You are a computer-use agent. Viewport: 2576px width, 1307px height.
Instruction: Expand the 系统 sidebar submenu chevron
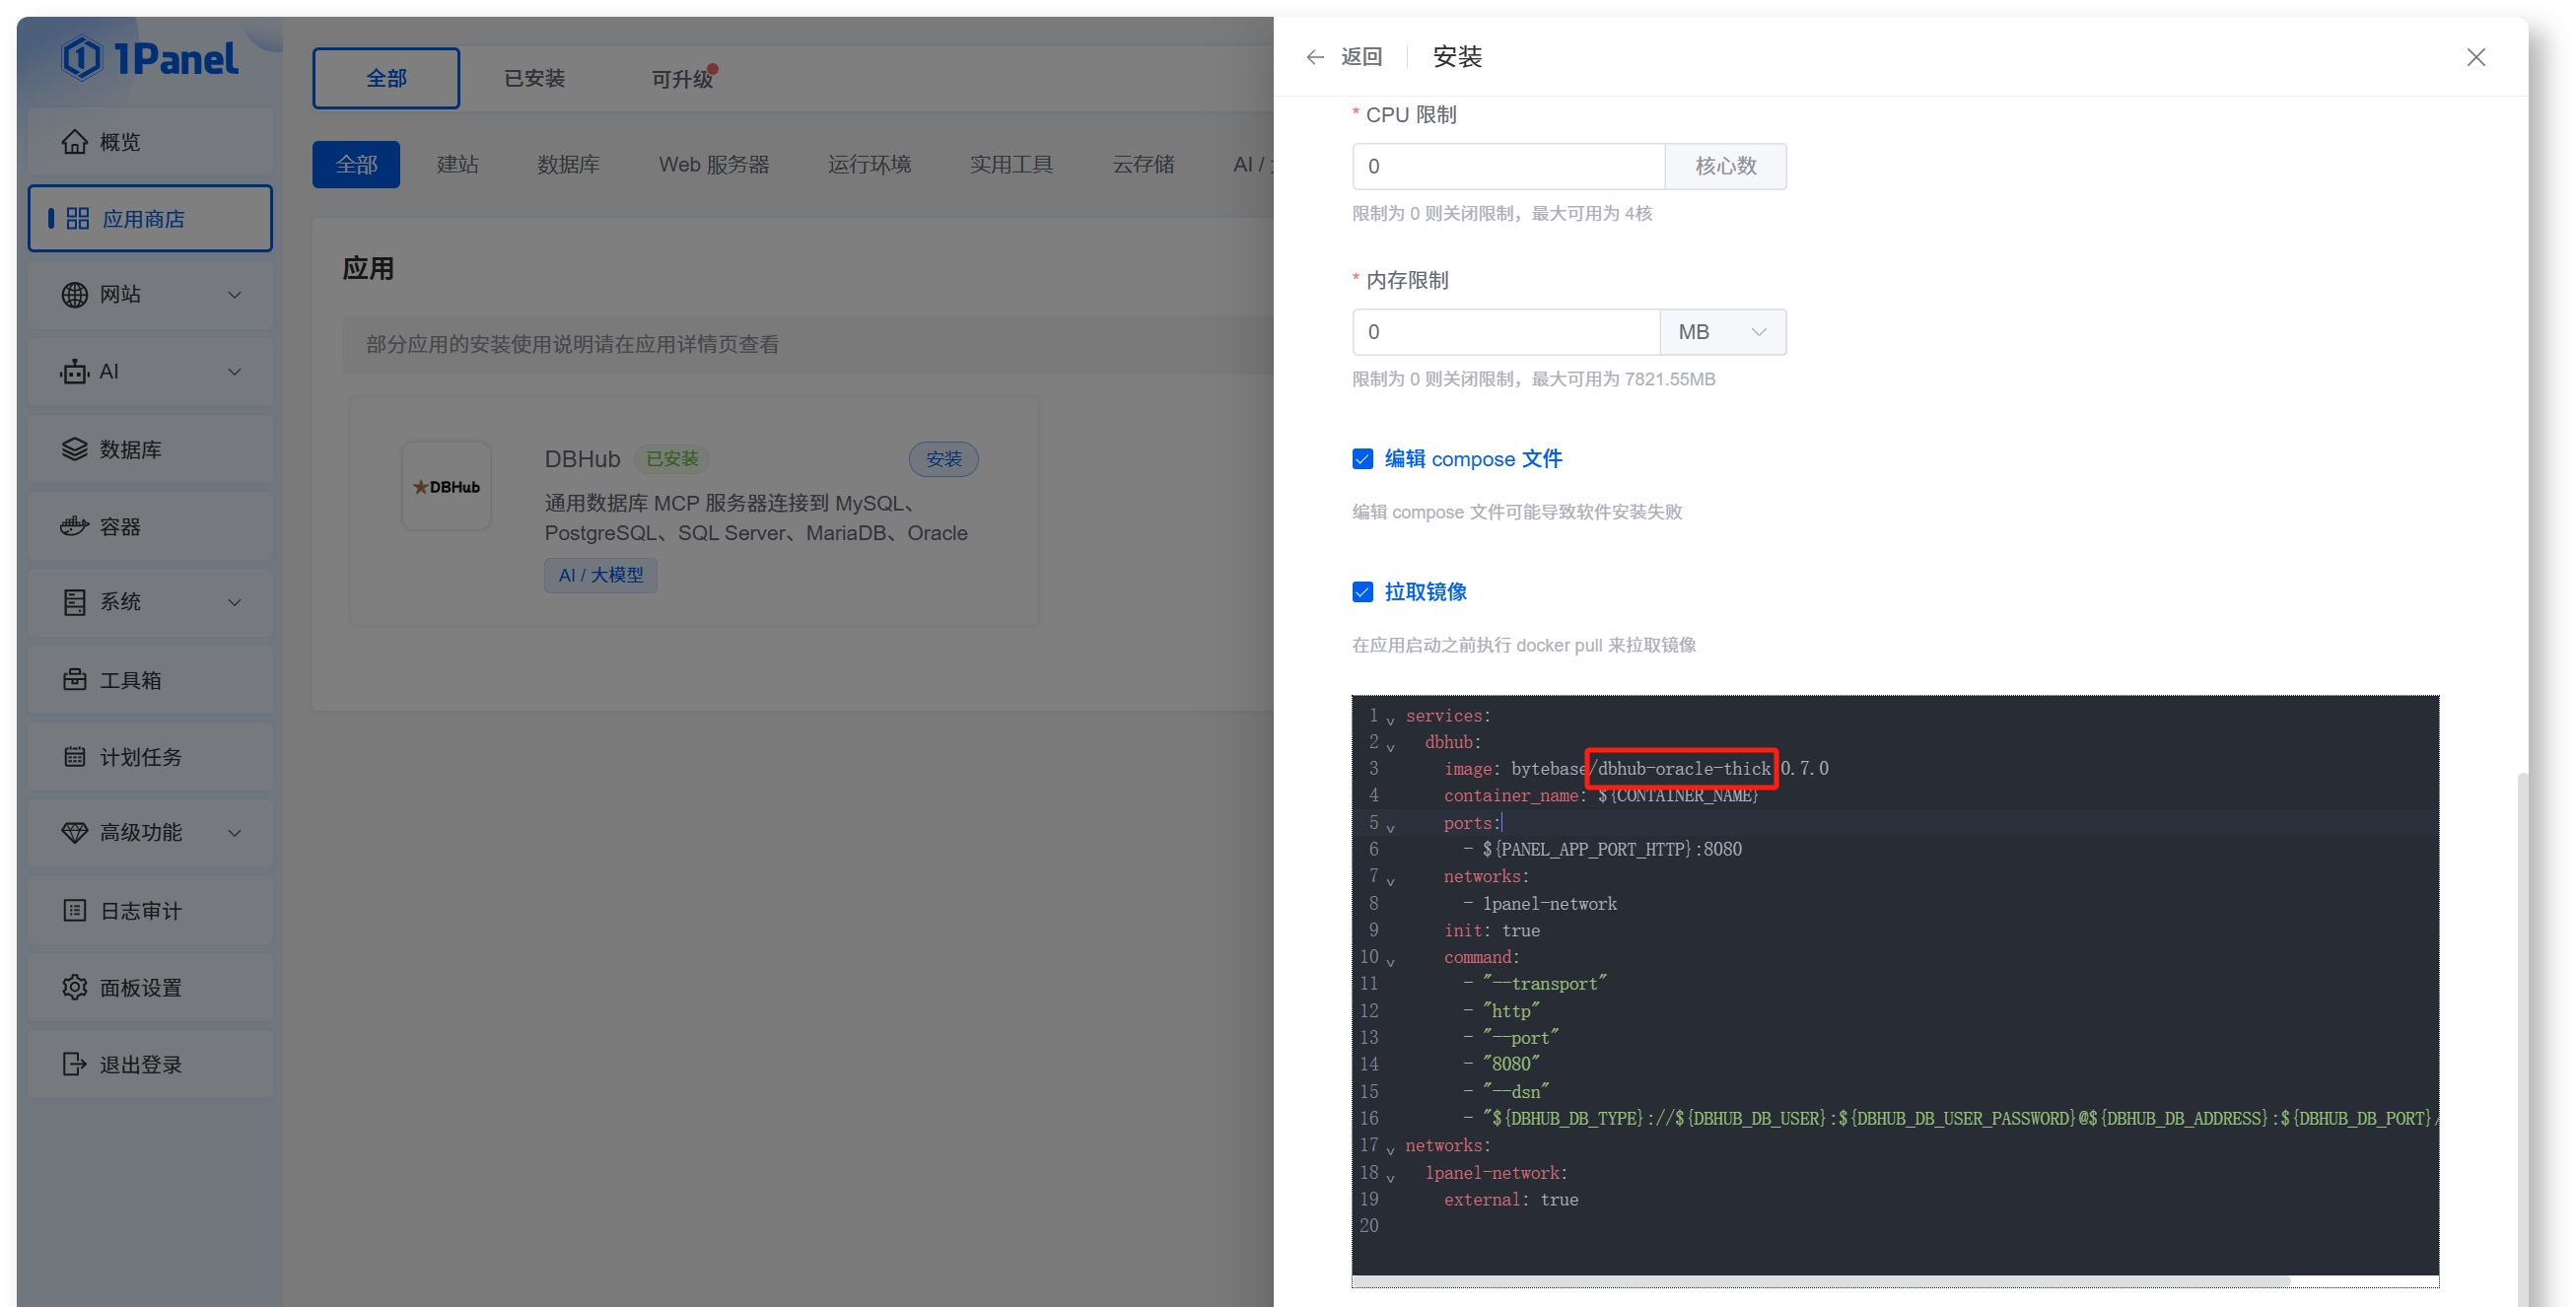235,602
